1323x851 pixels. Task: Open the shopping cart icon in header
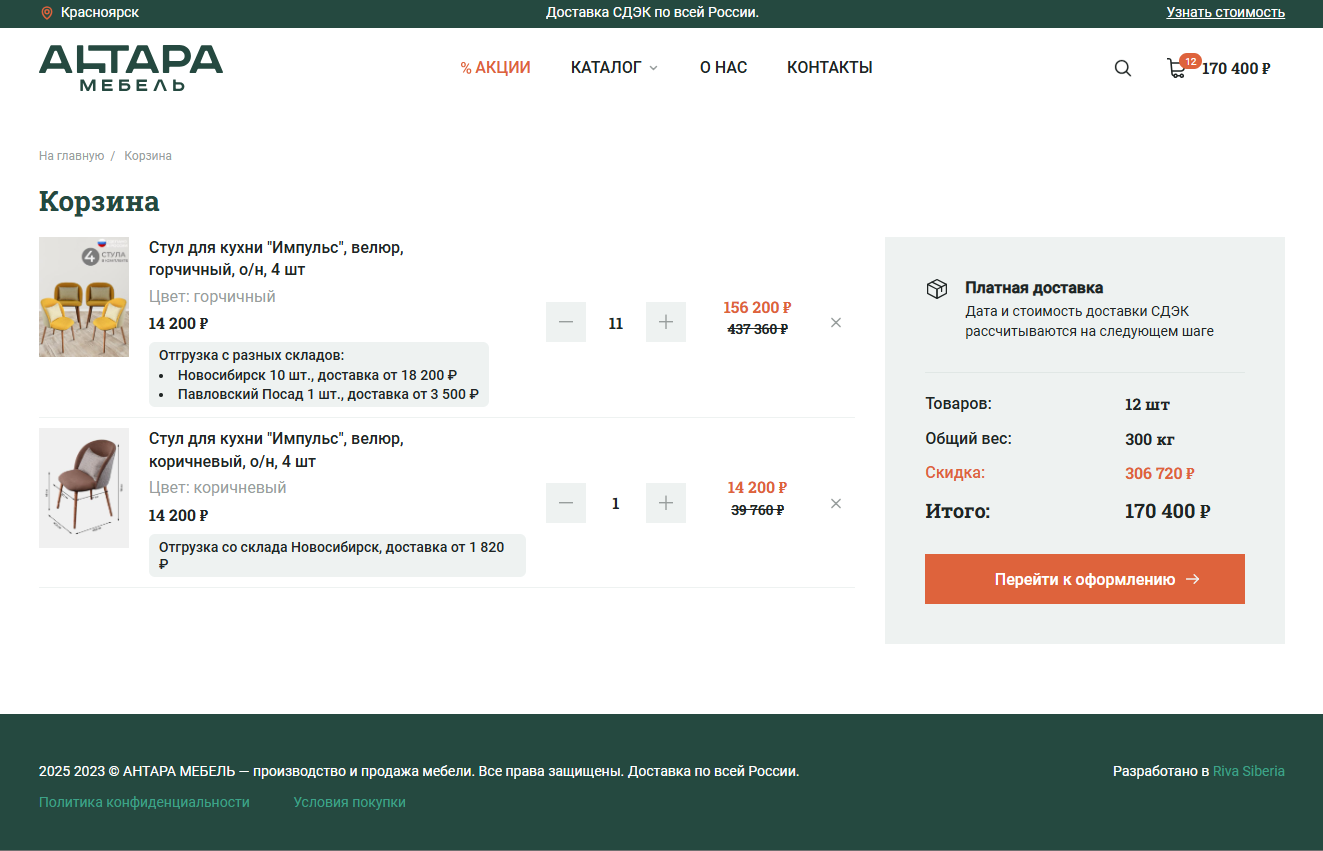(1177, 68)
